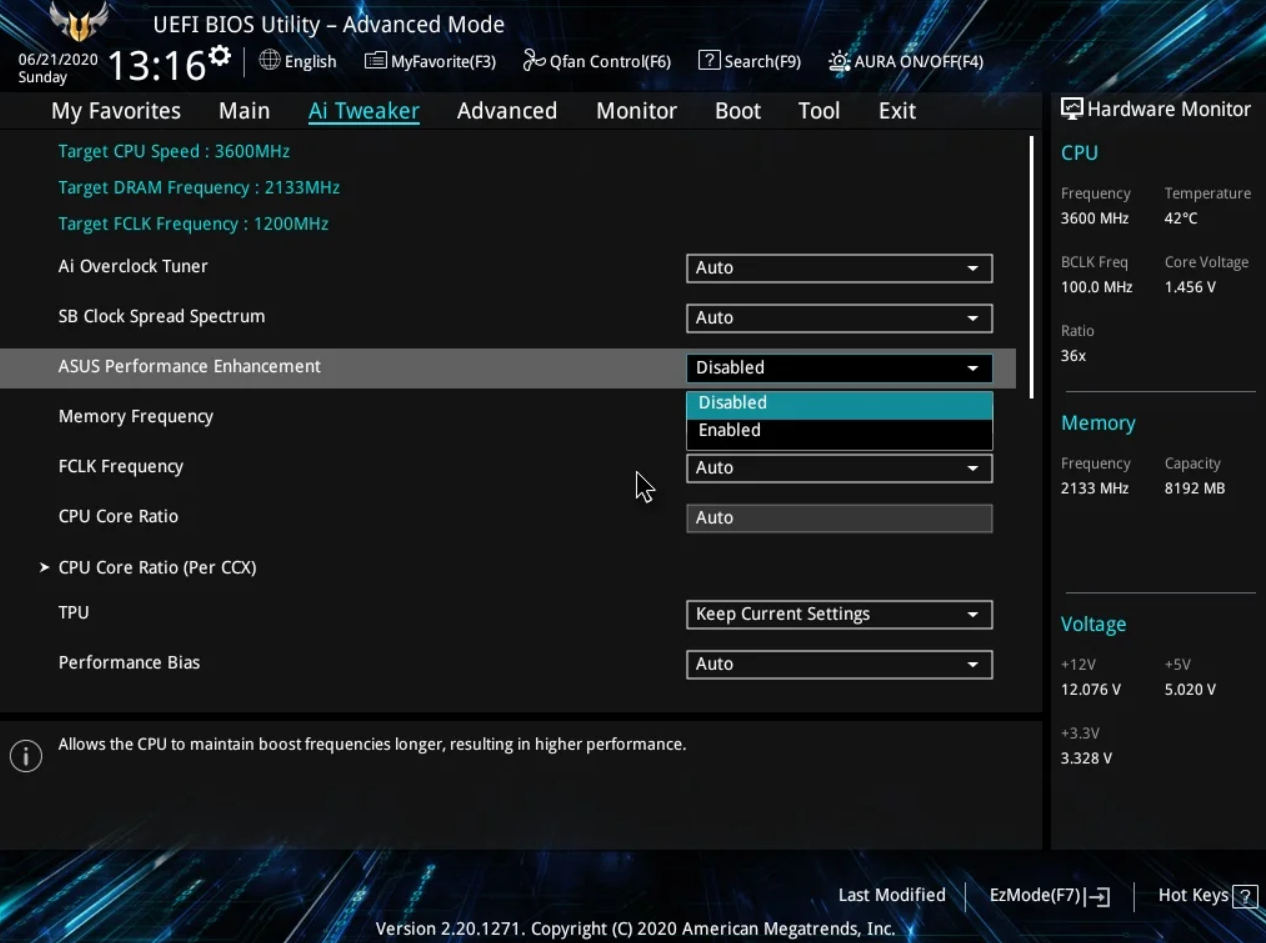Click the Memory Frequency 2133 MHz value
Viewport: 1266px width, 943px height.
coord(1095,489)
